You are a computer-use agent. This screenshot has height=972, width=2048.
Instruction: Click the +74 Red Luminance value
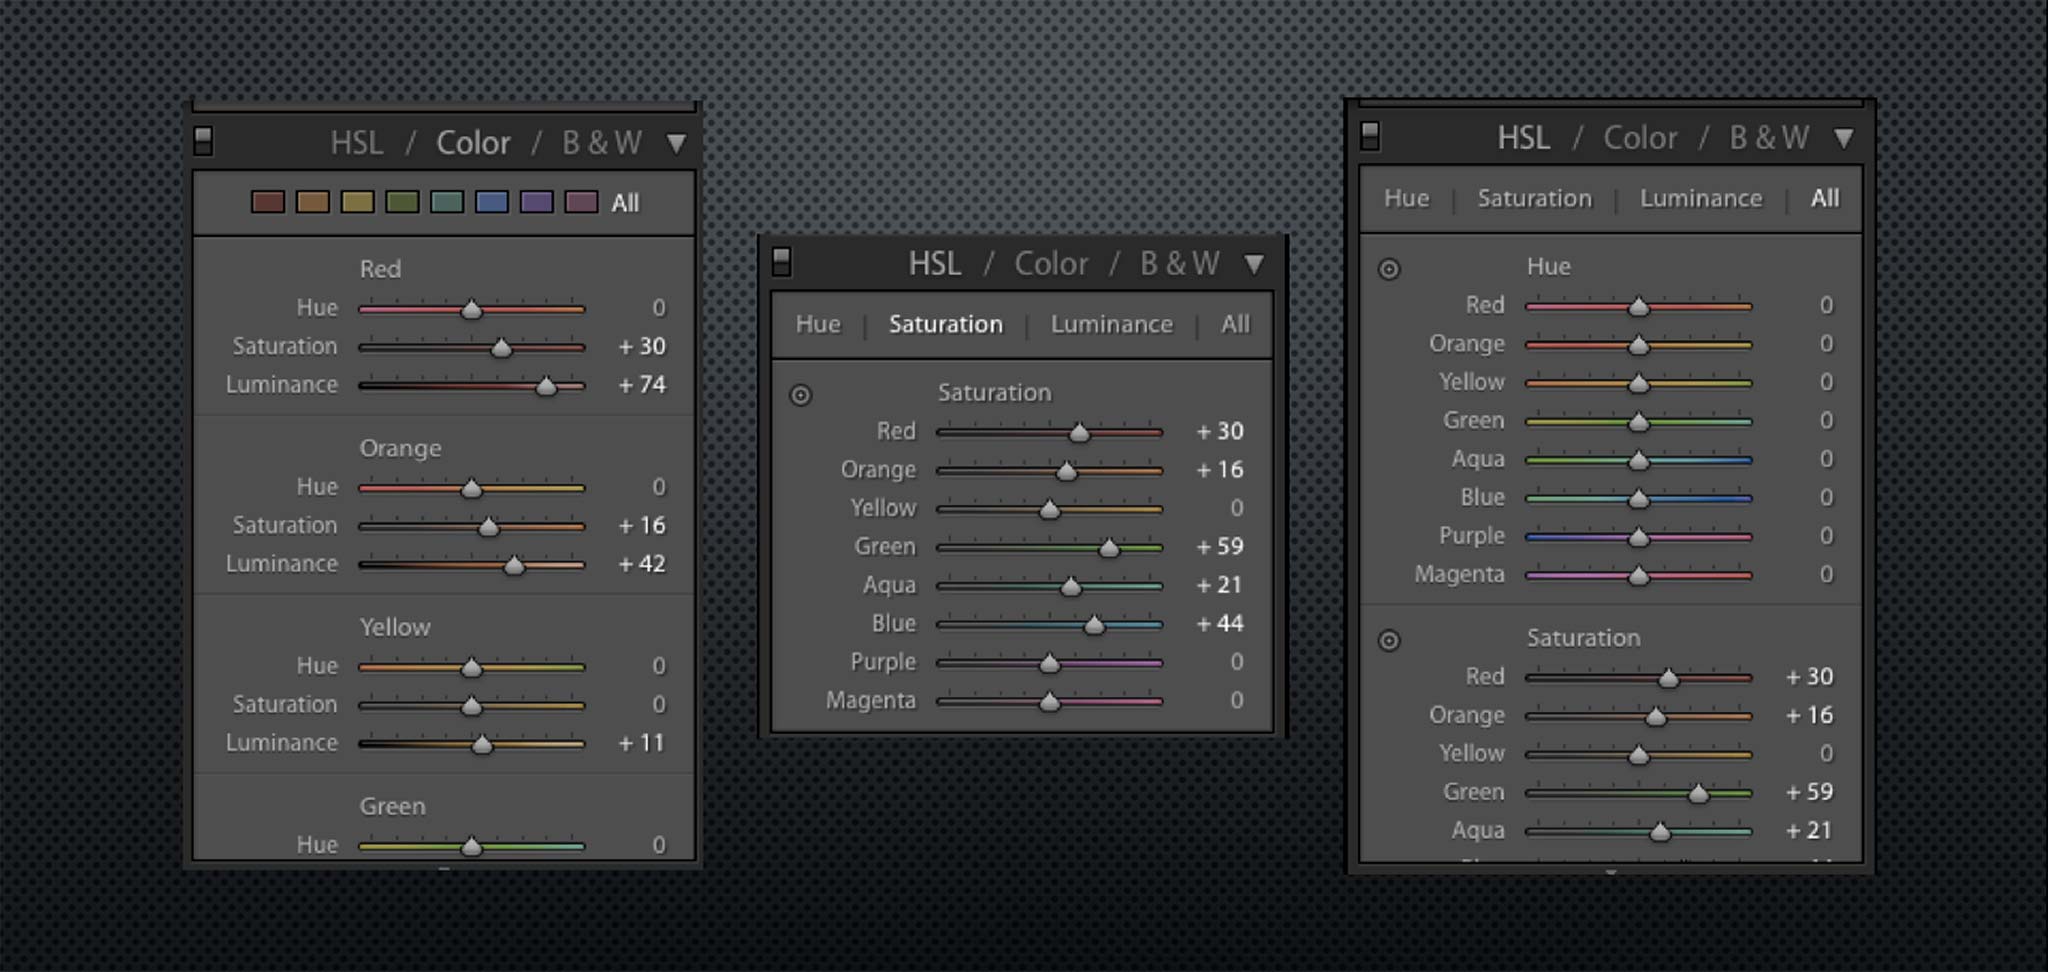click(642, 385)
